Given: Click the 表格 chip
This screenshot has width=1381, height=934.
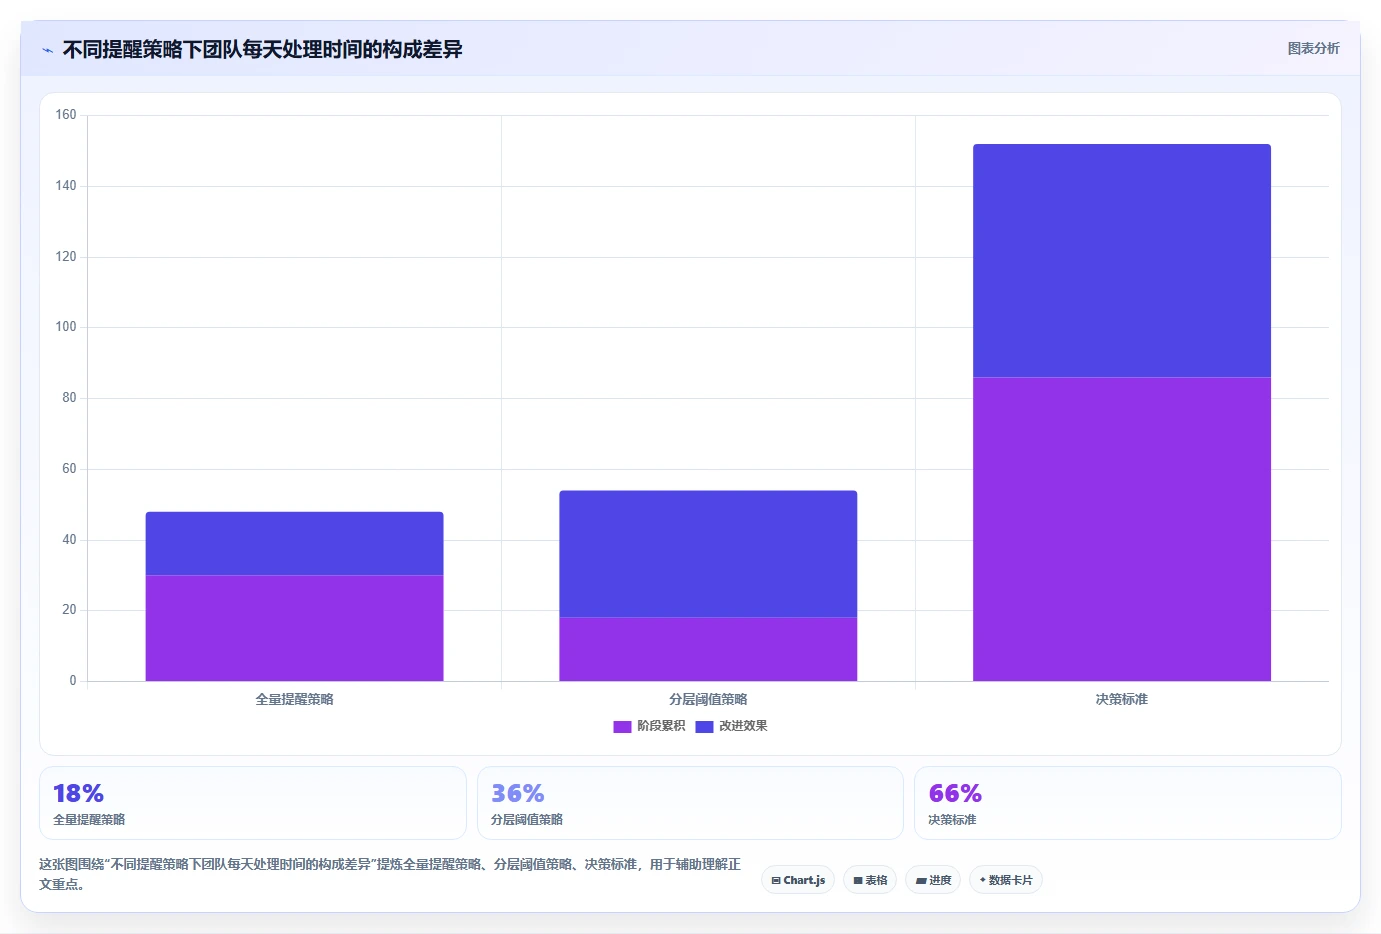Looking at the screenshot, I should click(870, 880).
